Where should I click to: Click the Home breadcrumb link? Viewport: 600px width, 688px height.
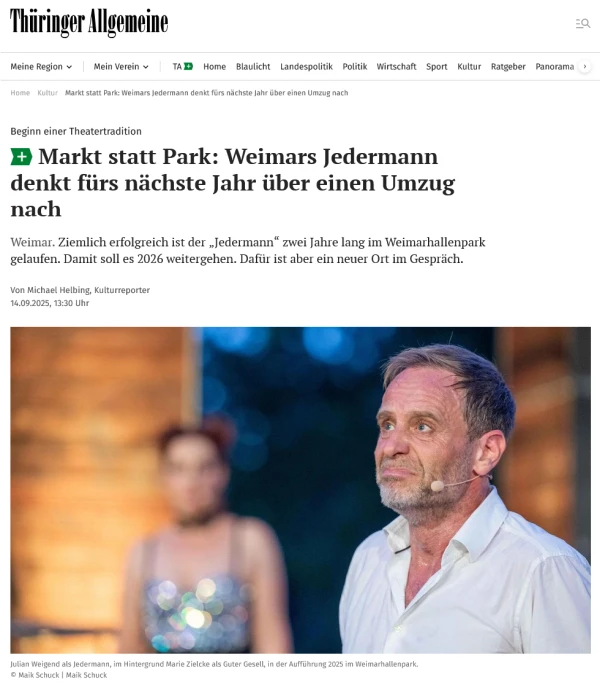(20, 93)
